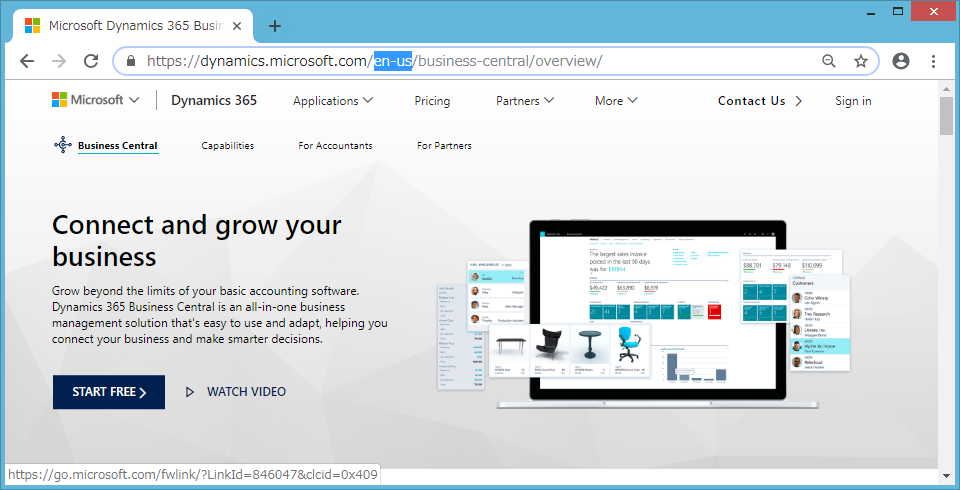960x490 pixels.
Task: Expand the More menu
Action: pos(617,100)
